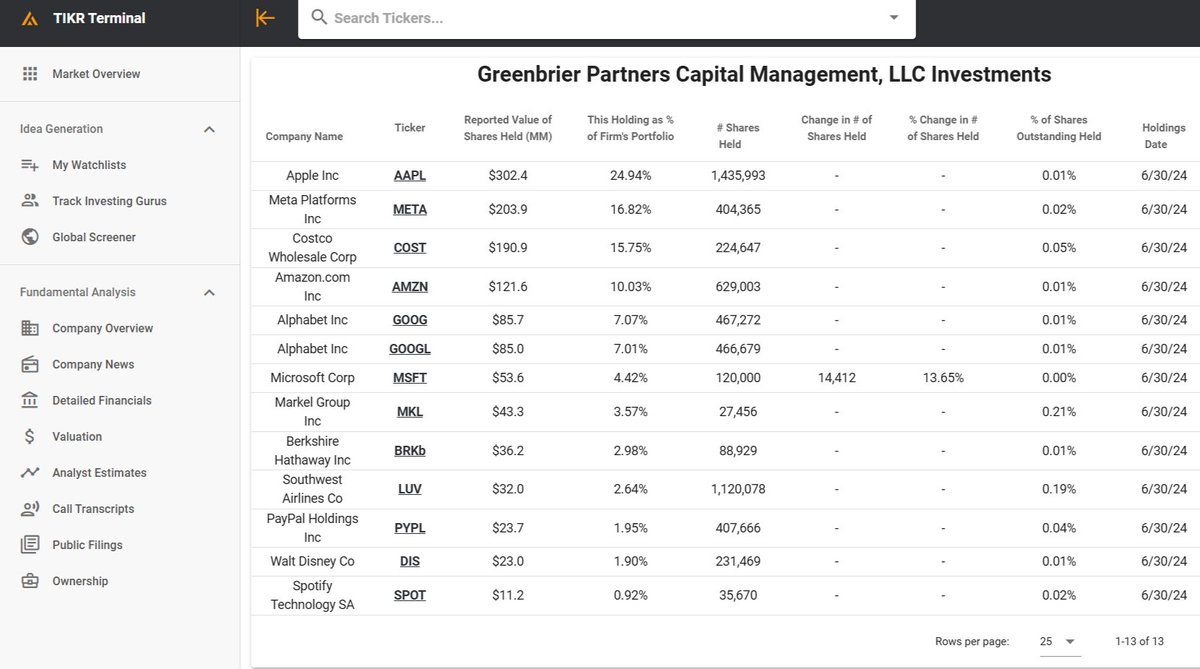Collapse the Fundamental Analysis section chevron
This screenshot has width=1200, height=669.
209,292
